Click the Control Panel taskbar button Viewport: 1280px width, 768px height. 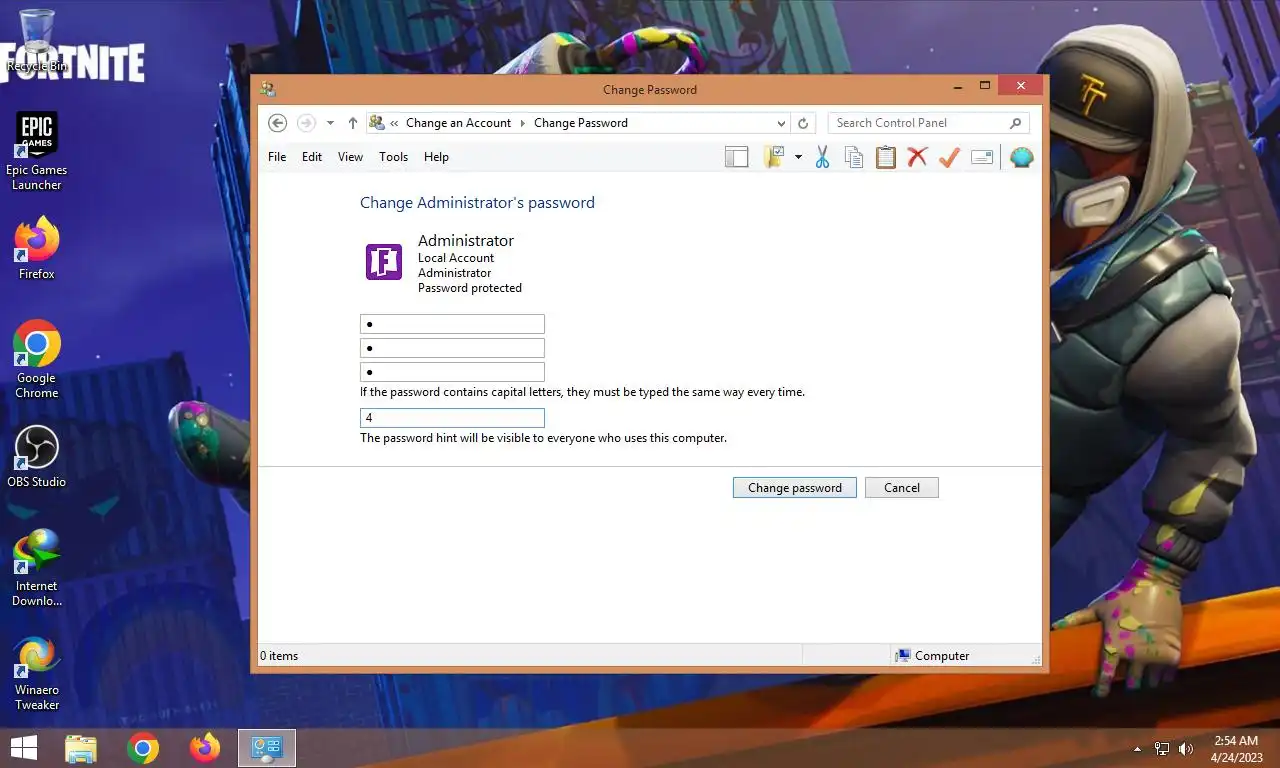tap(267, 748)
